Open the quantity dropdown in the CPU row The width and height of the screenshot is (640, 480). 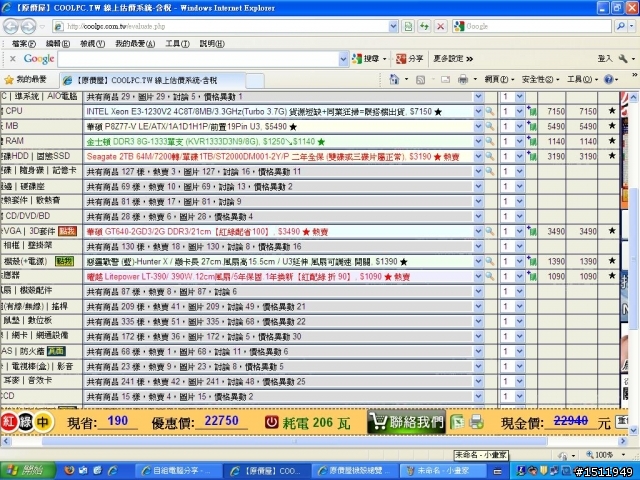tap(519, 111)
